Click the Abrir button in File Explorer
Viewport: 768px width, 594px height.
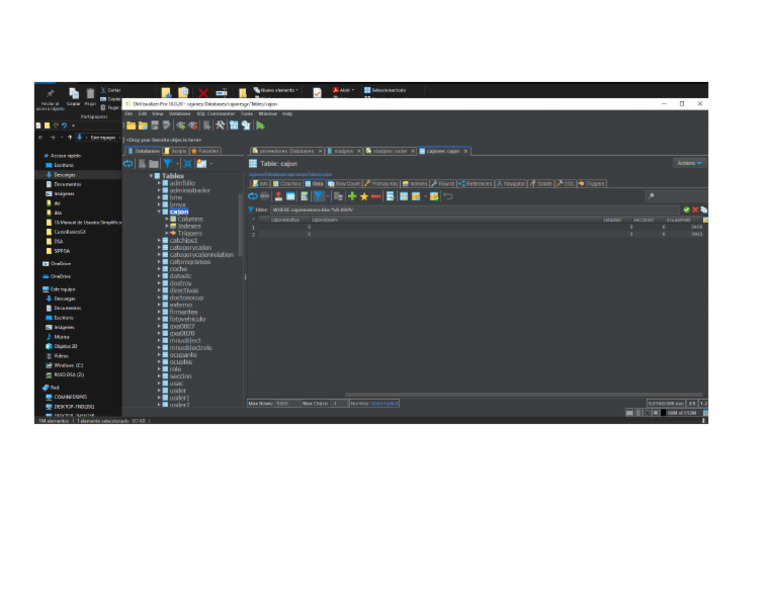pyautogui.click(x=343, y=90)
